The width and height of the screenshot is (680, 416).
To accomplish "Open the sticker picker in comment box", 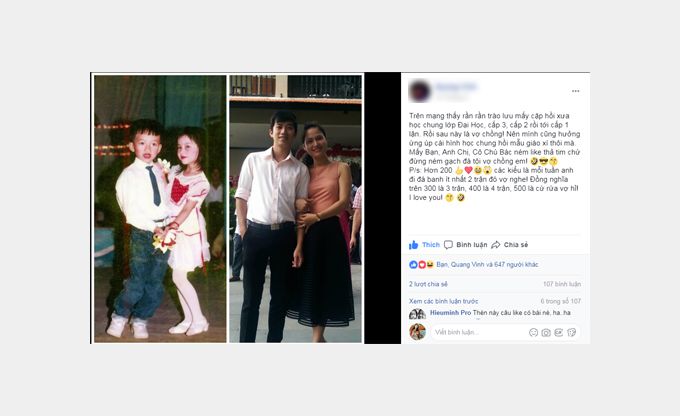I will pyautogui.click(x=572, y=332).
